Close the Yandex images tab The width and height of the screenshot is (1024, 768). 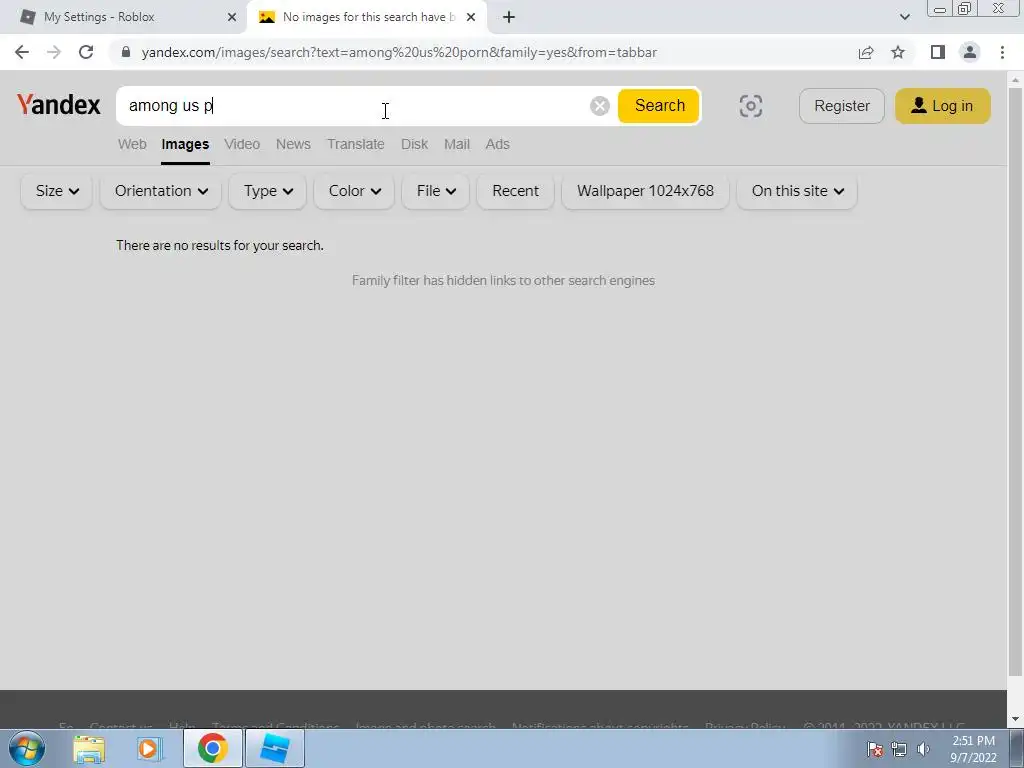click(471, 17)
